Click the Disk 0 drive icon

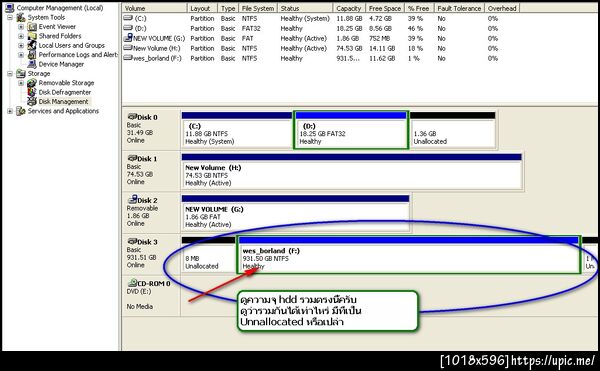coord(132,116)
